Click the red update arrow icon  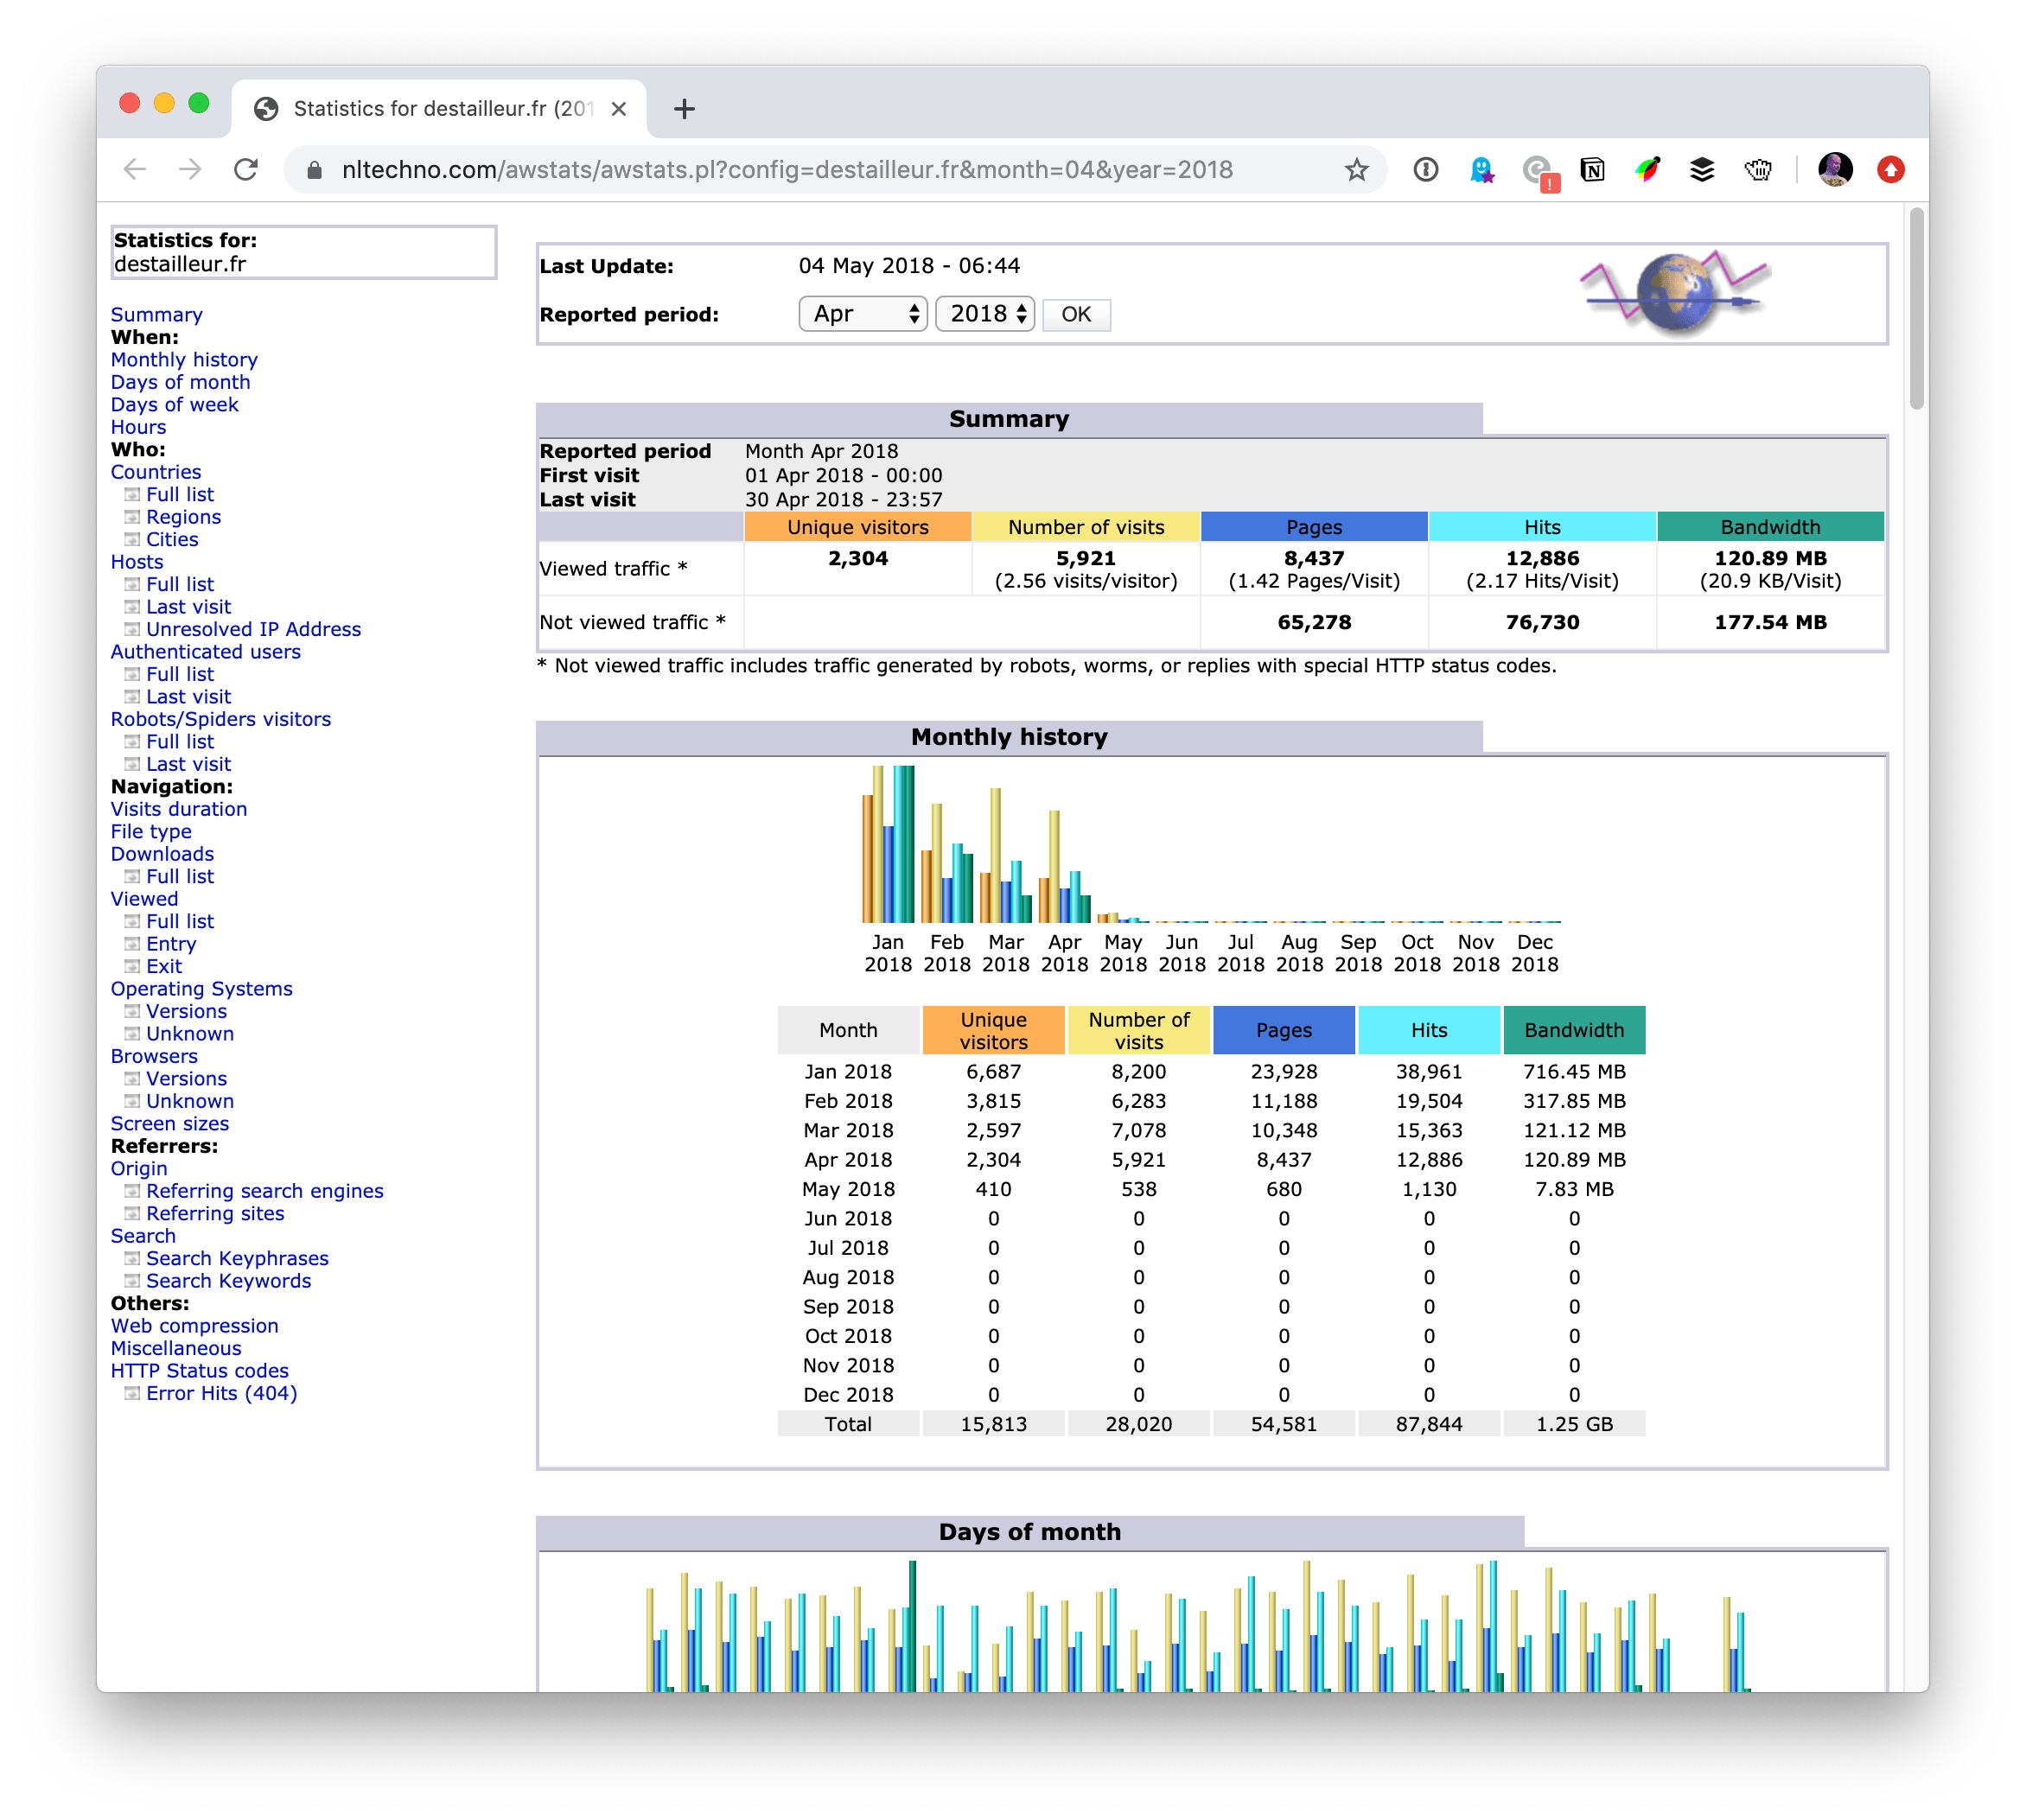coord(1890,170)
